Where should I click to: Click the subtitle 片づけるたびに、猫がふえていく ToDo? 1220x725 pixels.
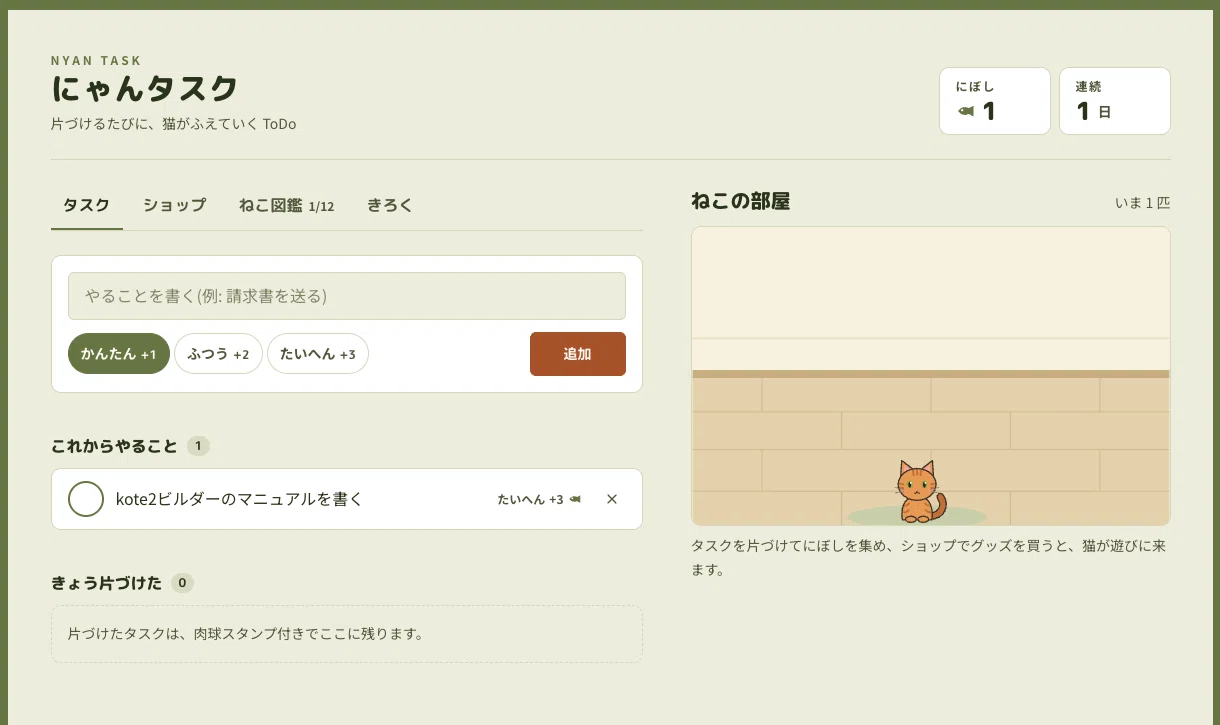tap(173, 125)
